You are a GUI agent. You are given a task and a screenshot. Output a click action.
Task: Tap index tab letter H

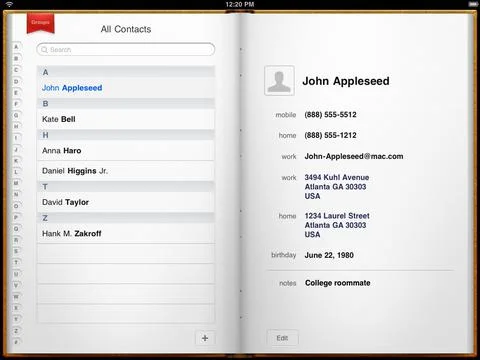click(x=16, y=126)
